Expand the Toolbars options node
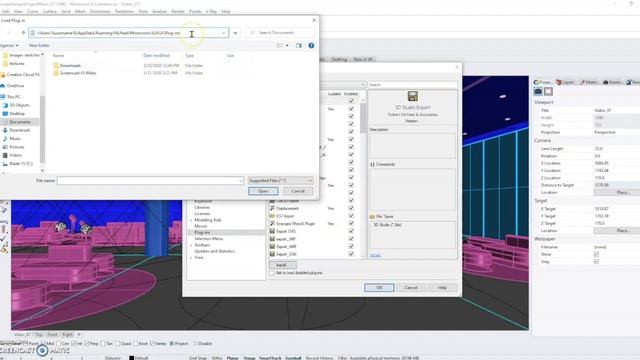The height and width of the screenshot is (360, 640). coord(191,245)
